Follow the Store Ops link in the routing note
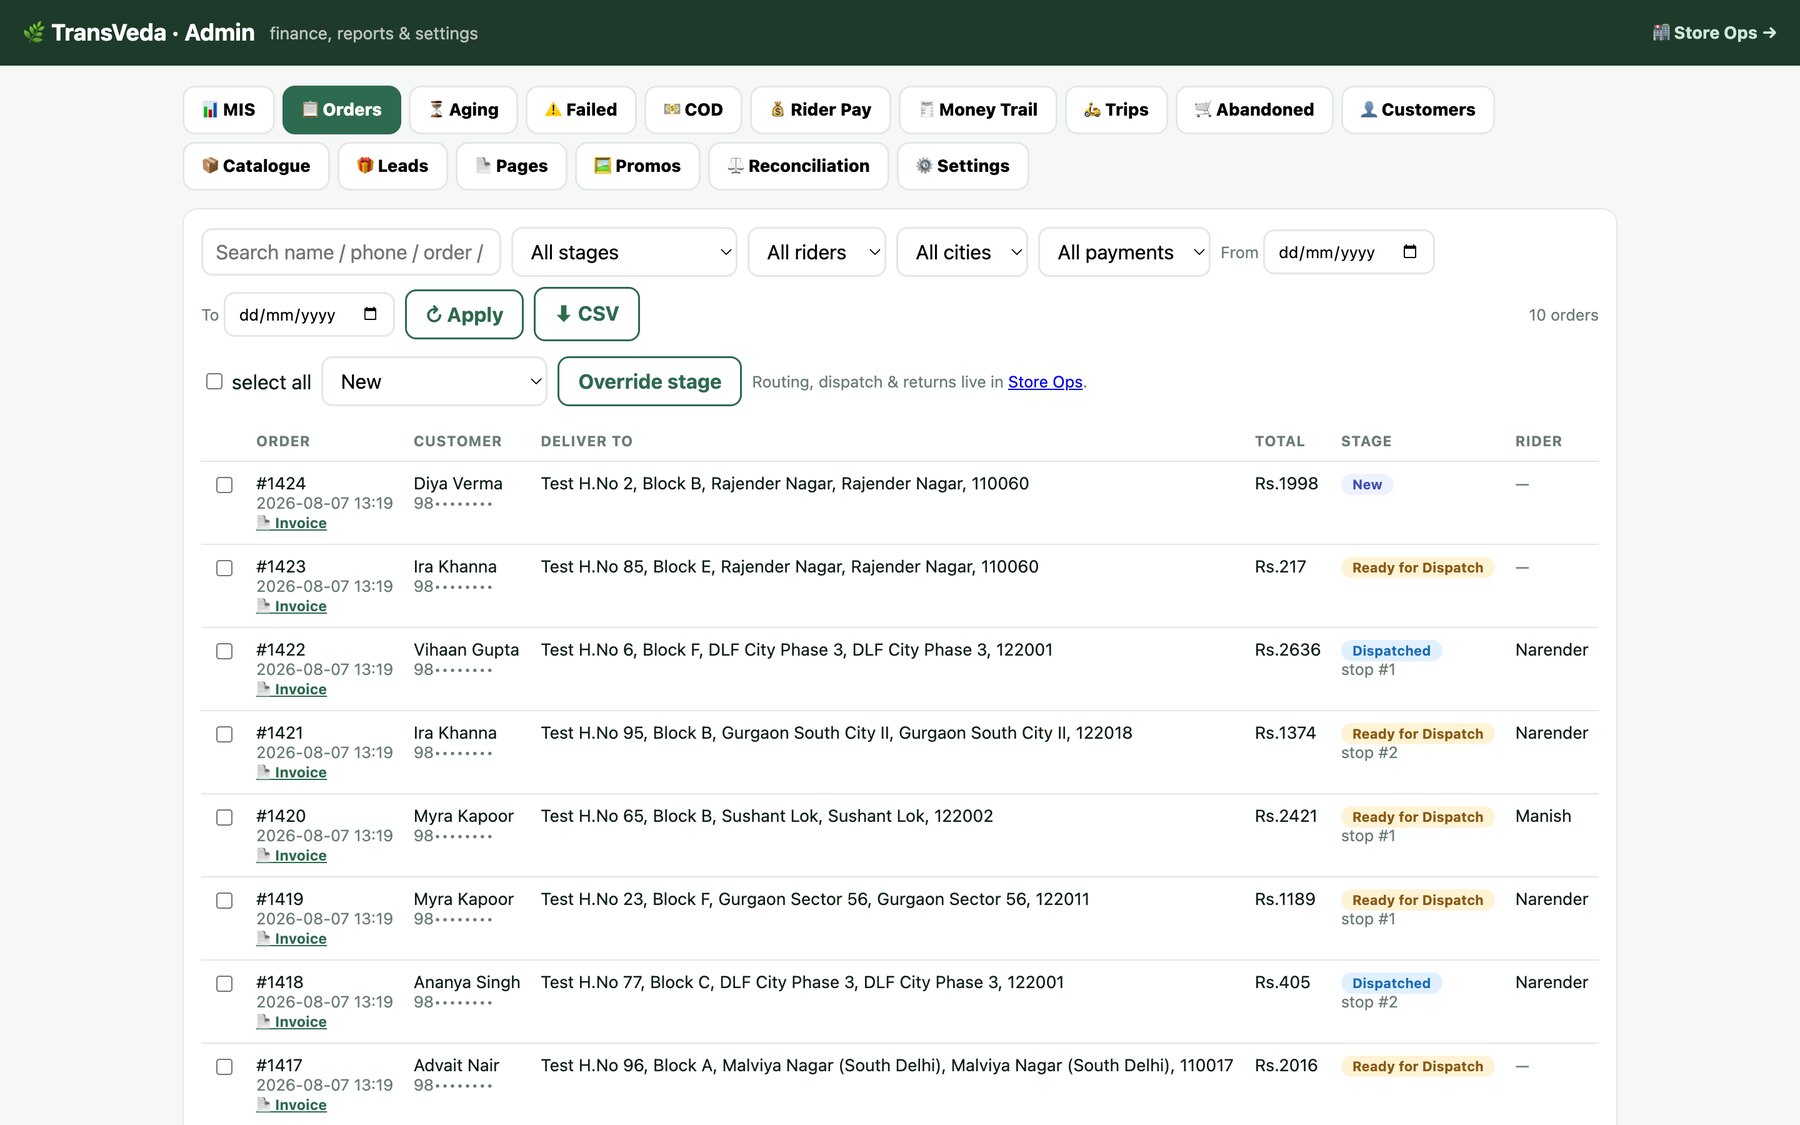 coord(1045,382)
